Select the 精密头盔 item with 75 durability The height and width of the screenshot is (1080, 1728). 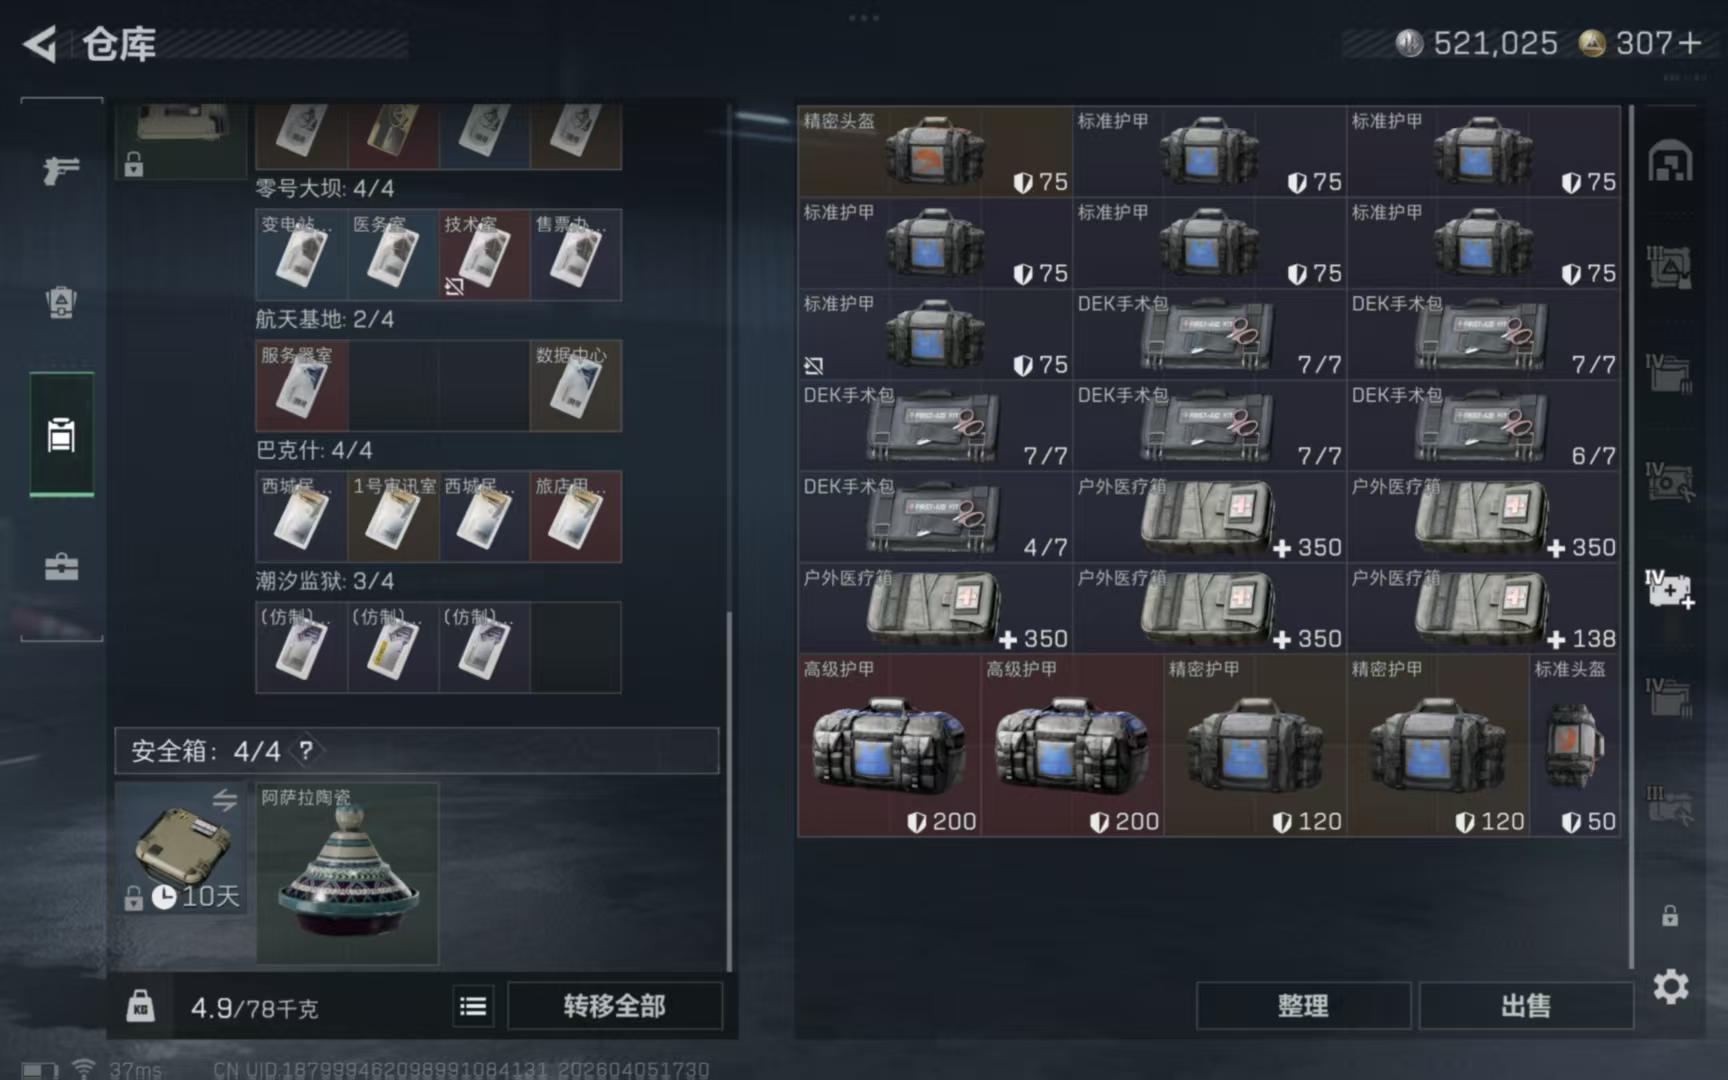935,151
